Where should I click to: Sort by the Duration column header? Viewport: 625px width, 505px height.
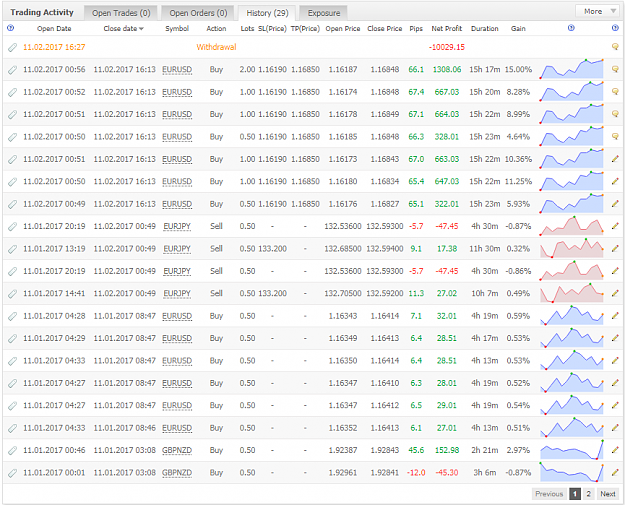pos(484,28)
